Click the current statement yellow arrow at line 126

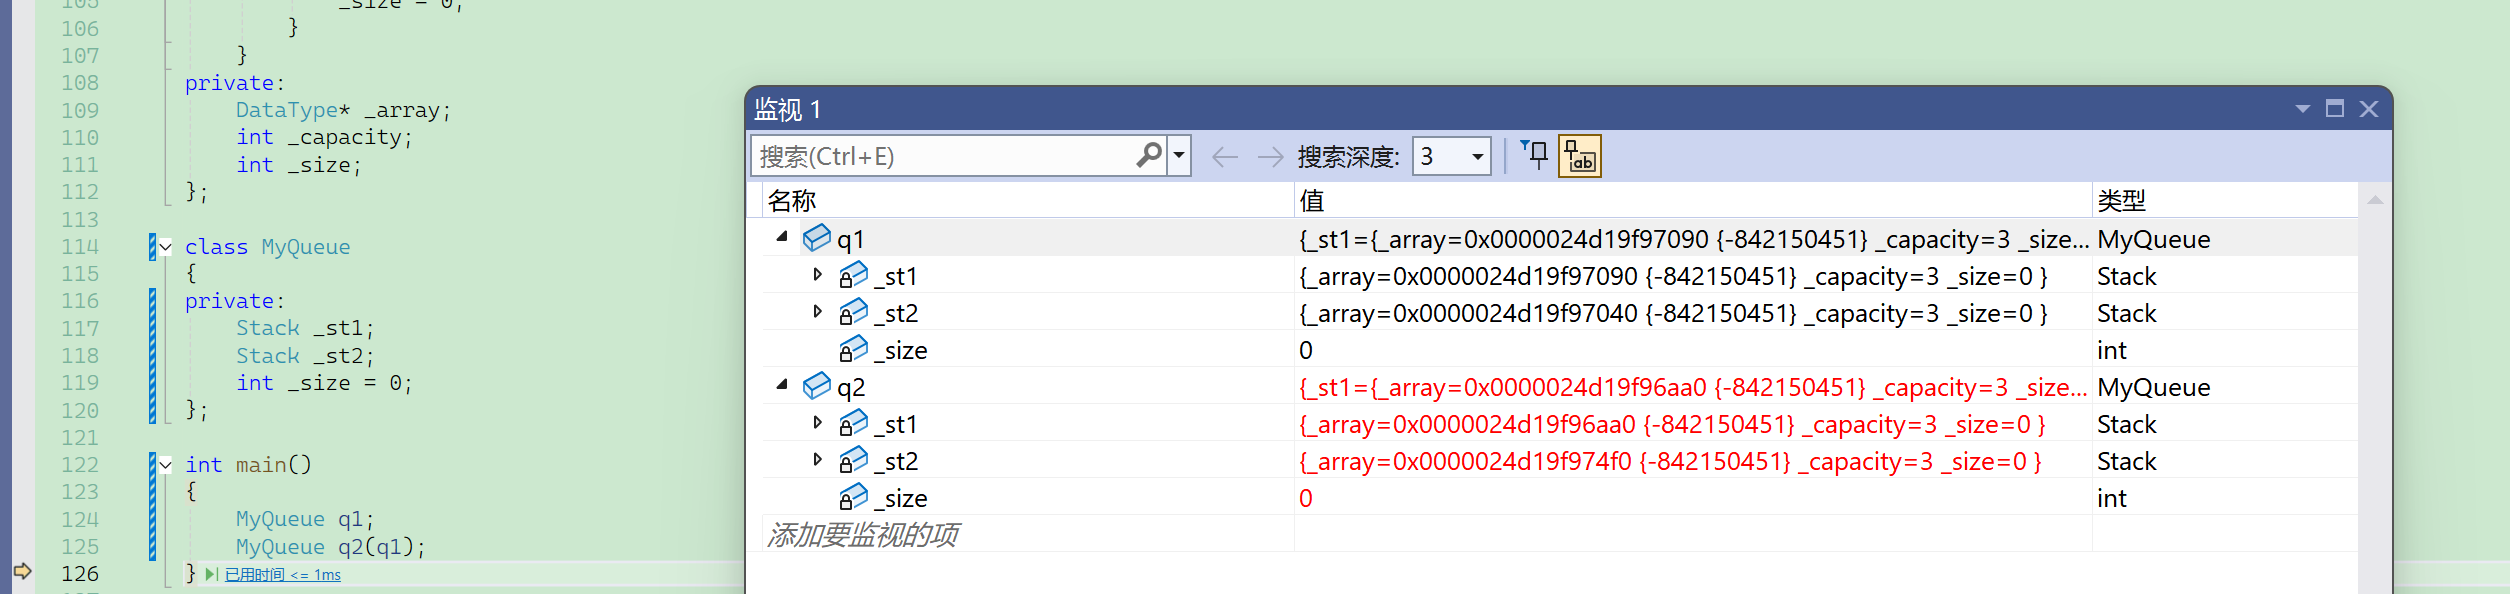pos(22,572)
